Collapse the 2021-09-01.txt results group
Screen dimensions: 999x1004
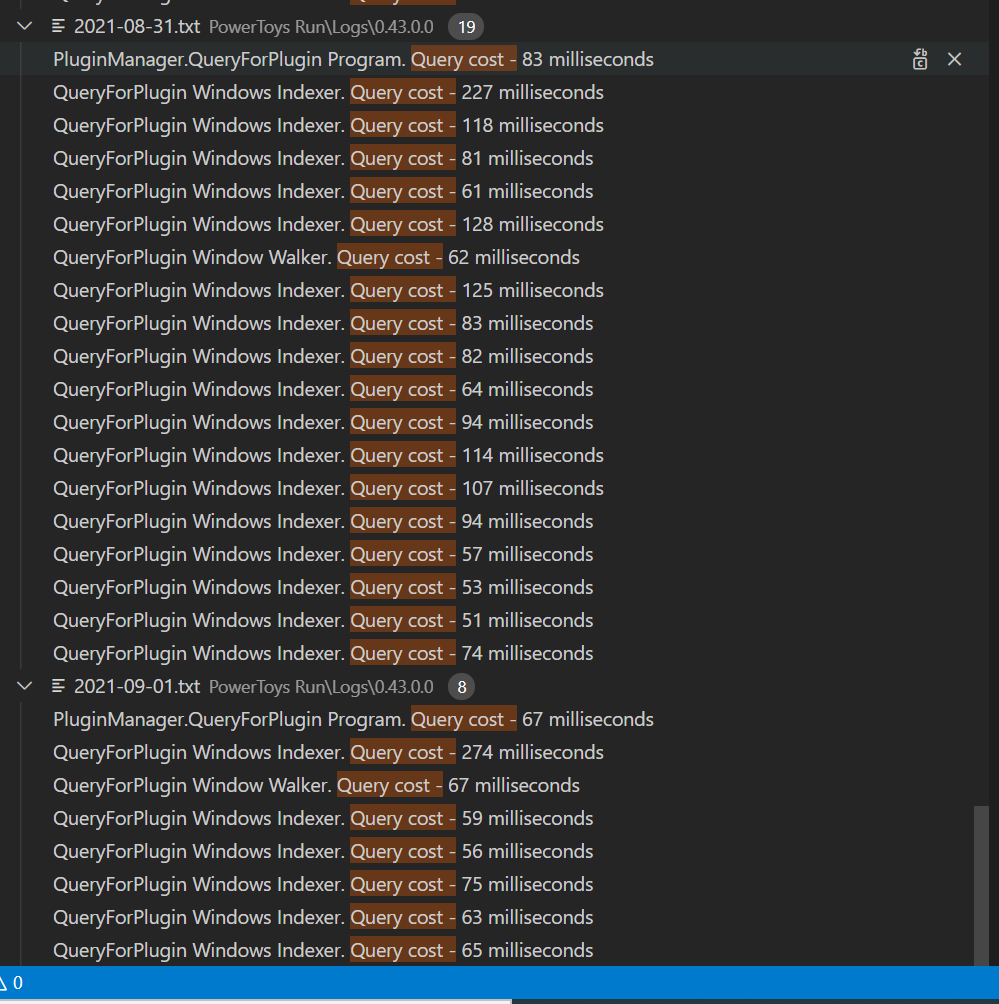coord(24,686)
